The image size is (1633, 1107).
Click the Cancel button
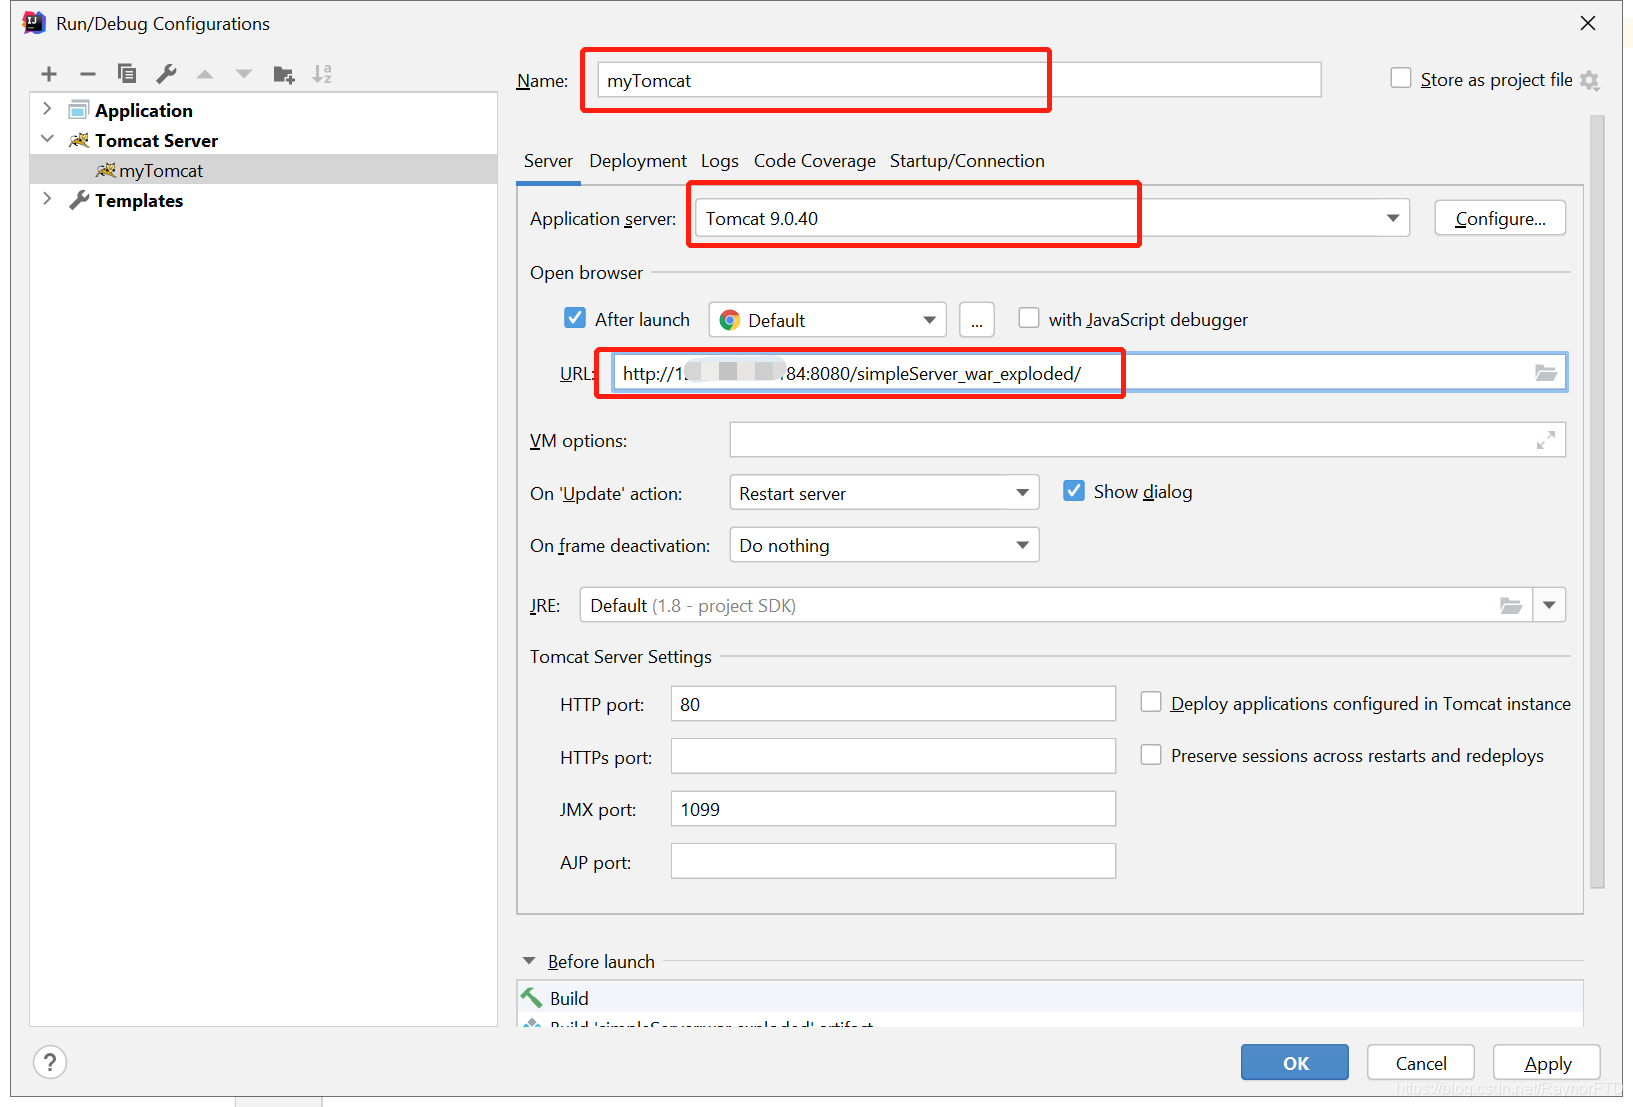[x=1421, y=1063]
